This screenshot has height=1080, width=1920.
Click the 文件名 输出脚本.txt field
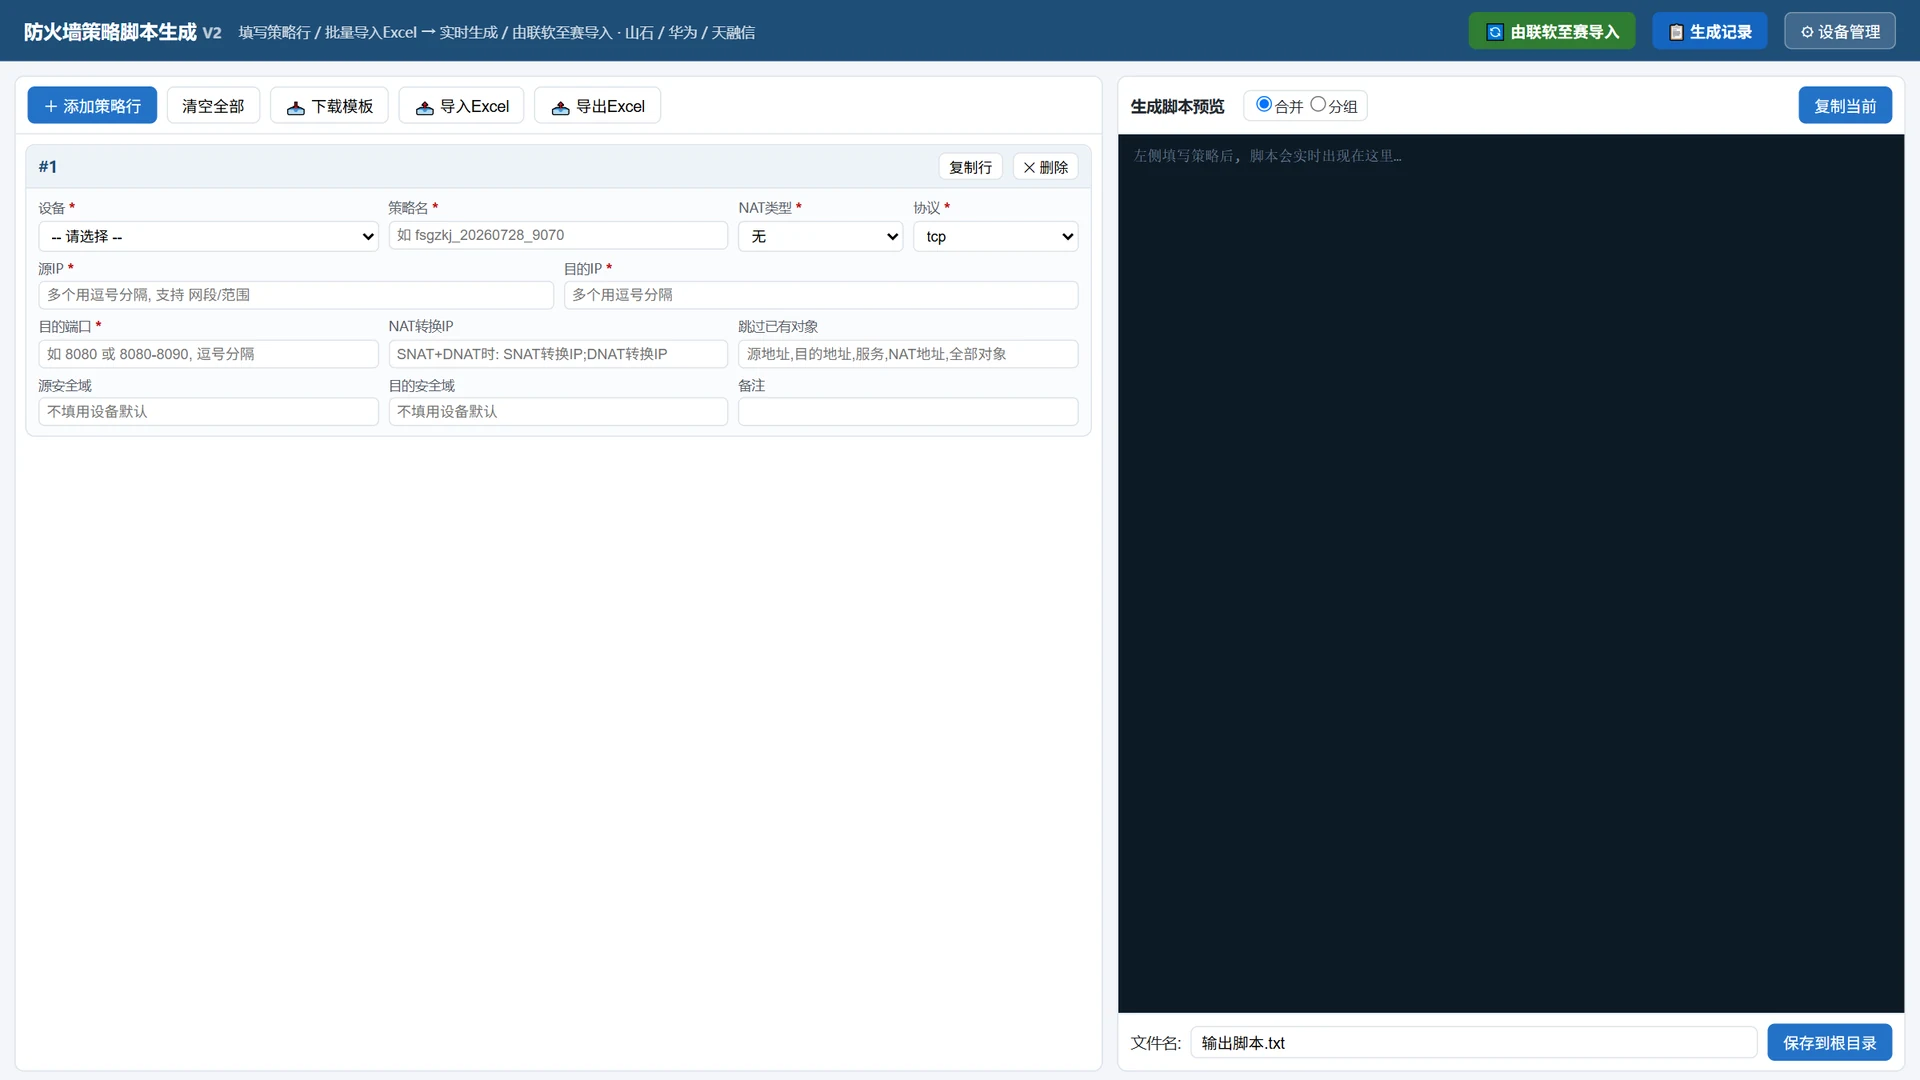click(x=1474, y=1043)
